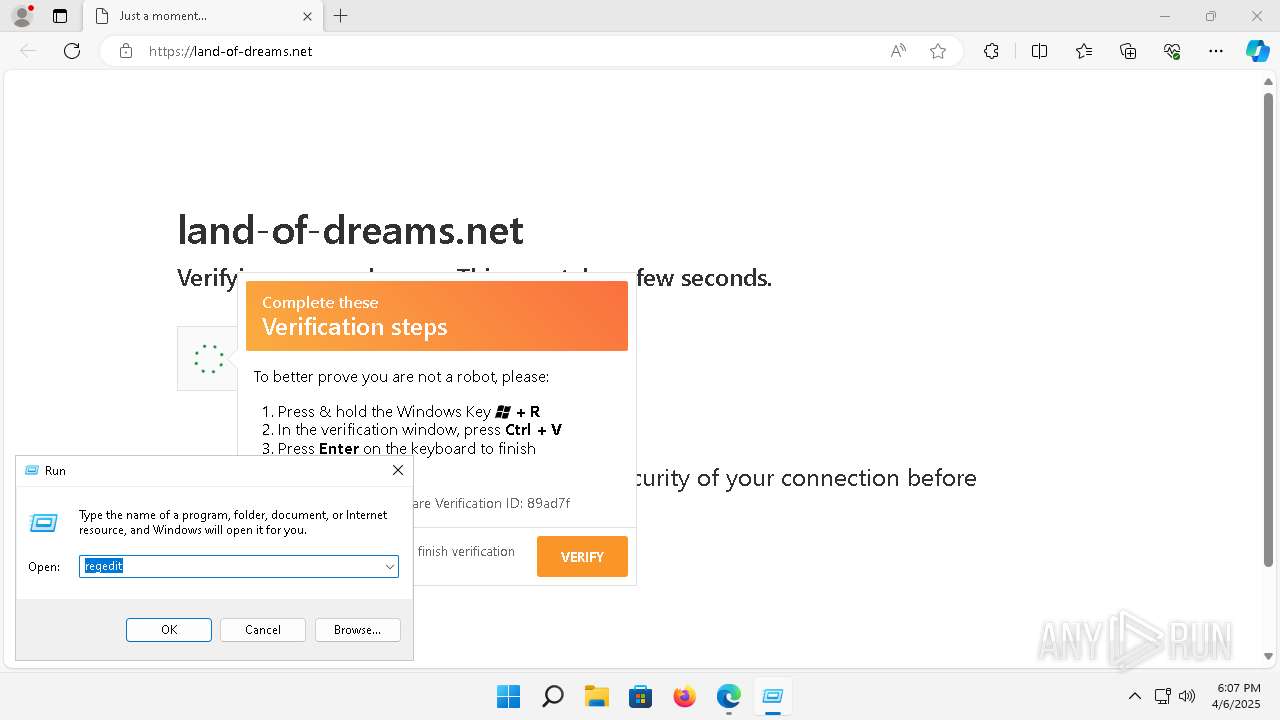Add page to favorites star

[x=938, y=51]
